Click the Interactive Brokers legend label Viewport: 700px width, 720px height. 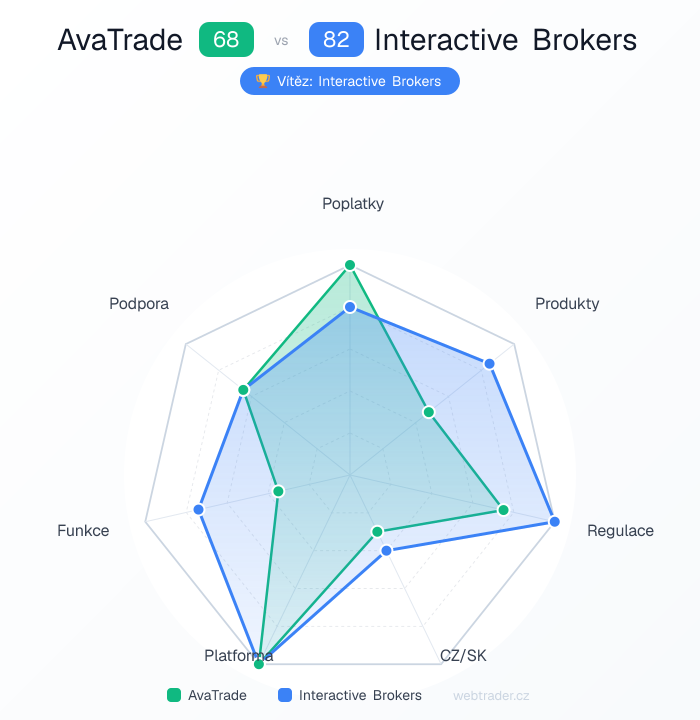[x=360, y=695]
